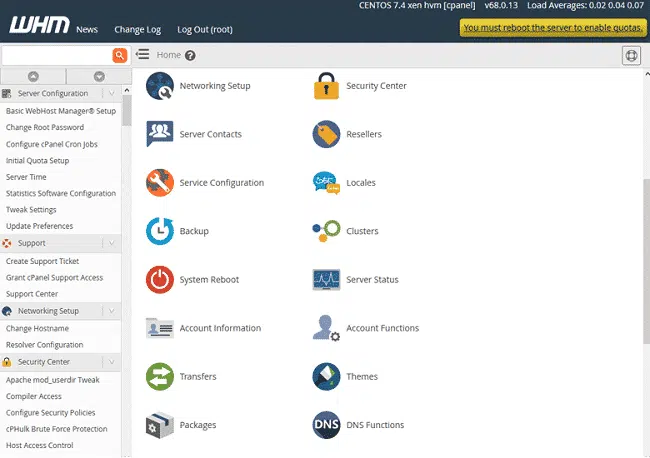This screenshot has width=650, height=458.
Task: Open Server Time link
Action: point(26,177)
